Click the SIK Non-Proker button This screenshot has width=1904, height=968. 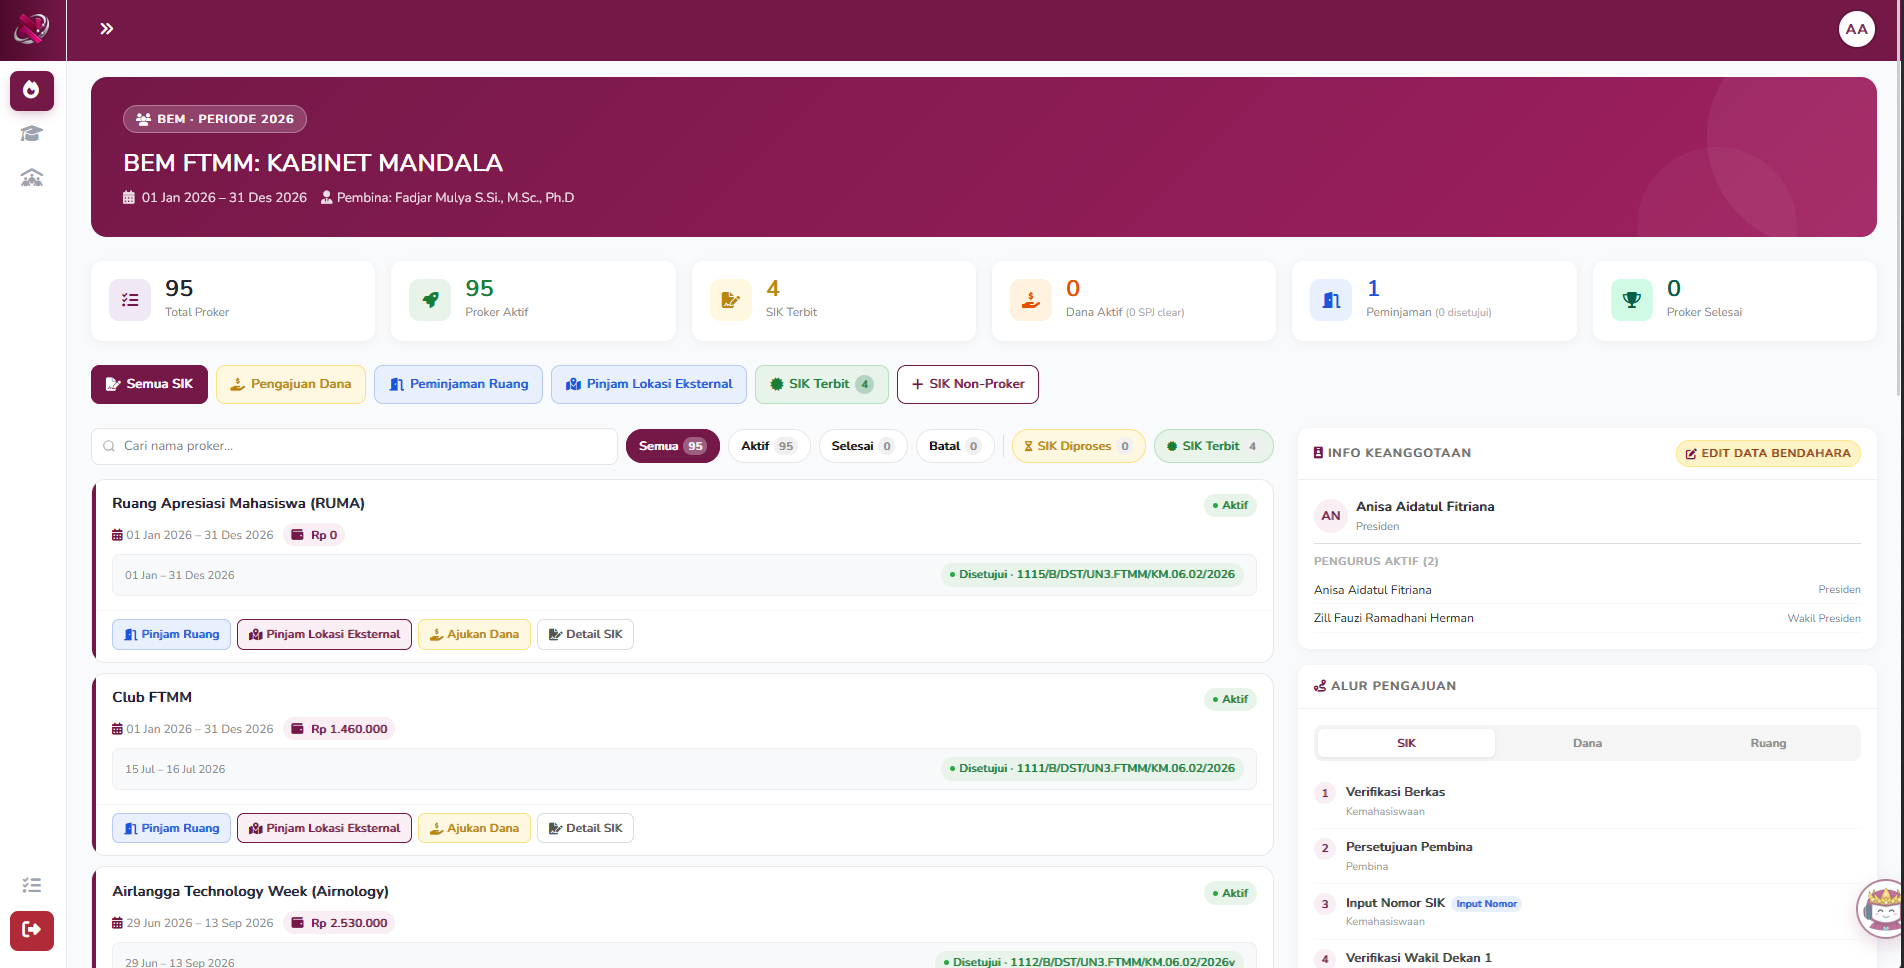click(968, 384)
